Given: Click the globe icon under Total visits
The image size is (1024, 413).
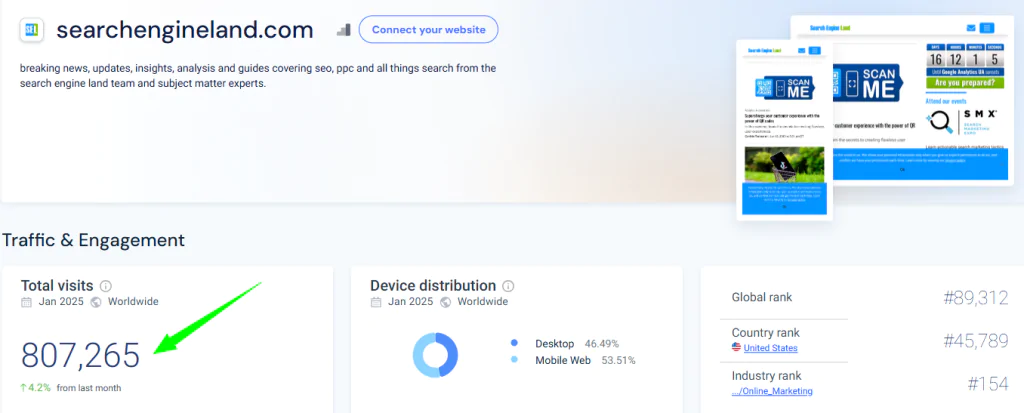Looking at the screenshot, I should 96,302.
